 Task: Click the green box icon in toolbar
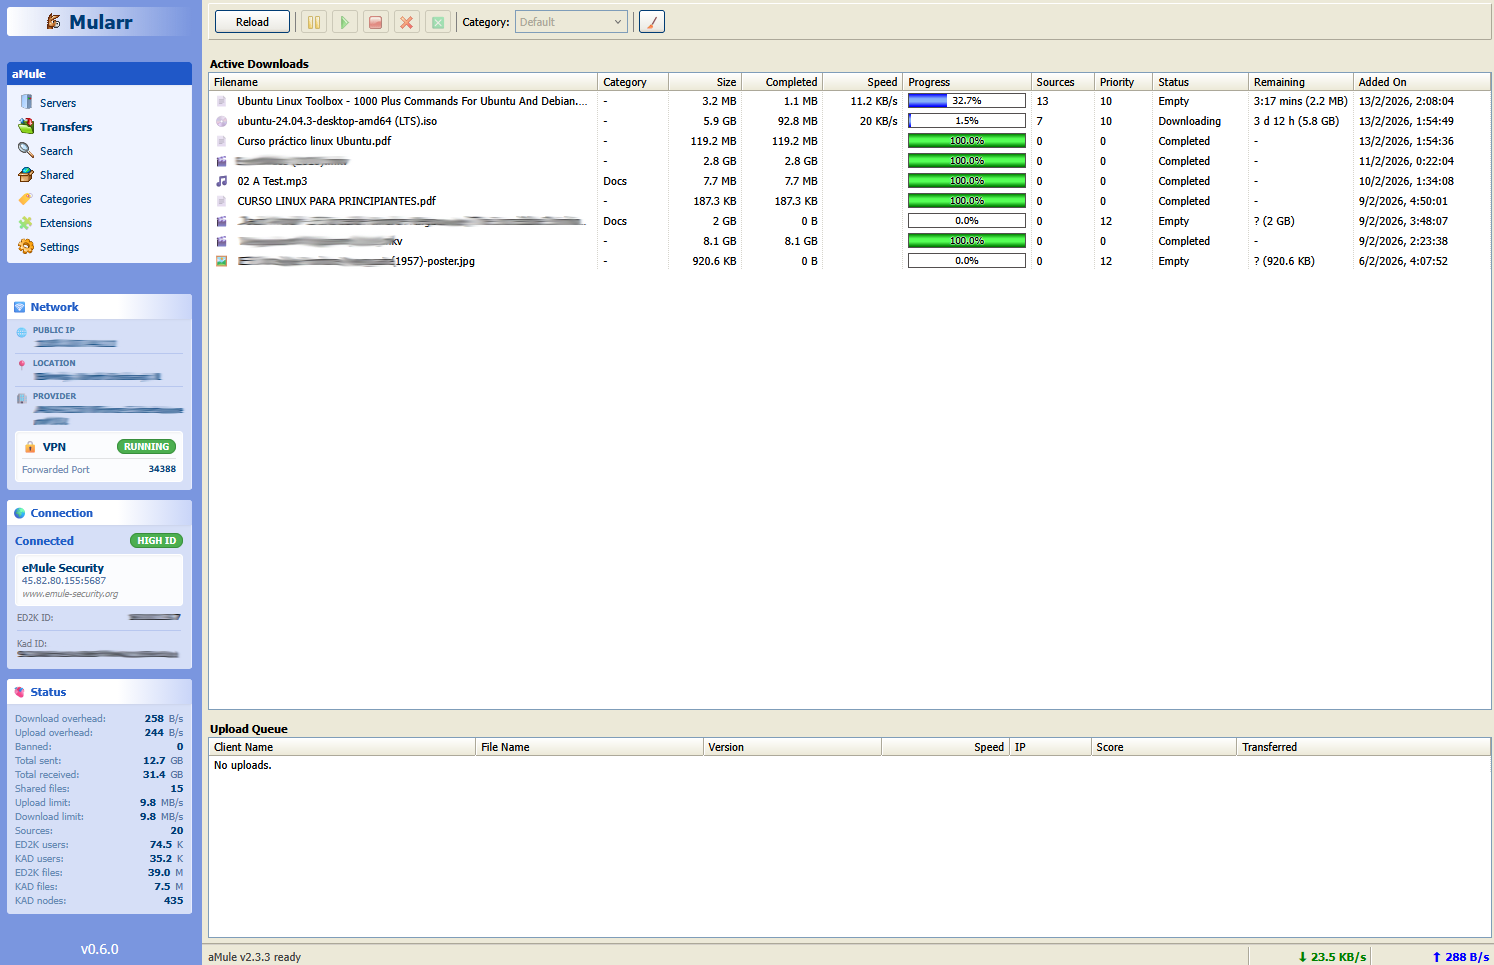click(x=438, y=22)
